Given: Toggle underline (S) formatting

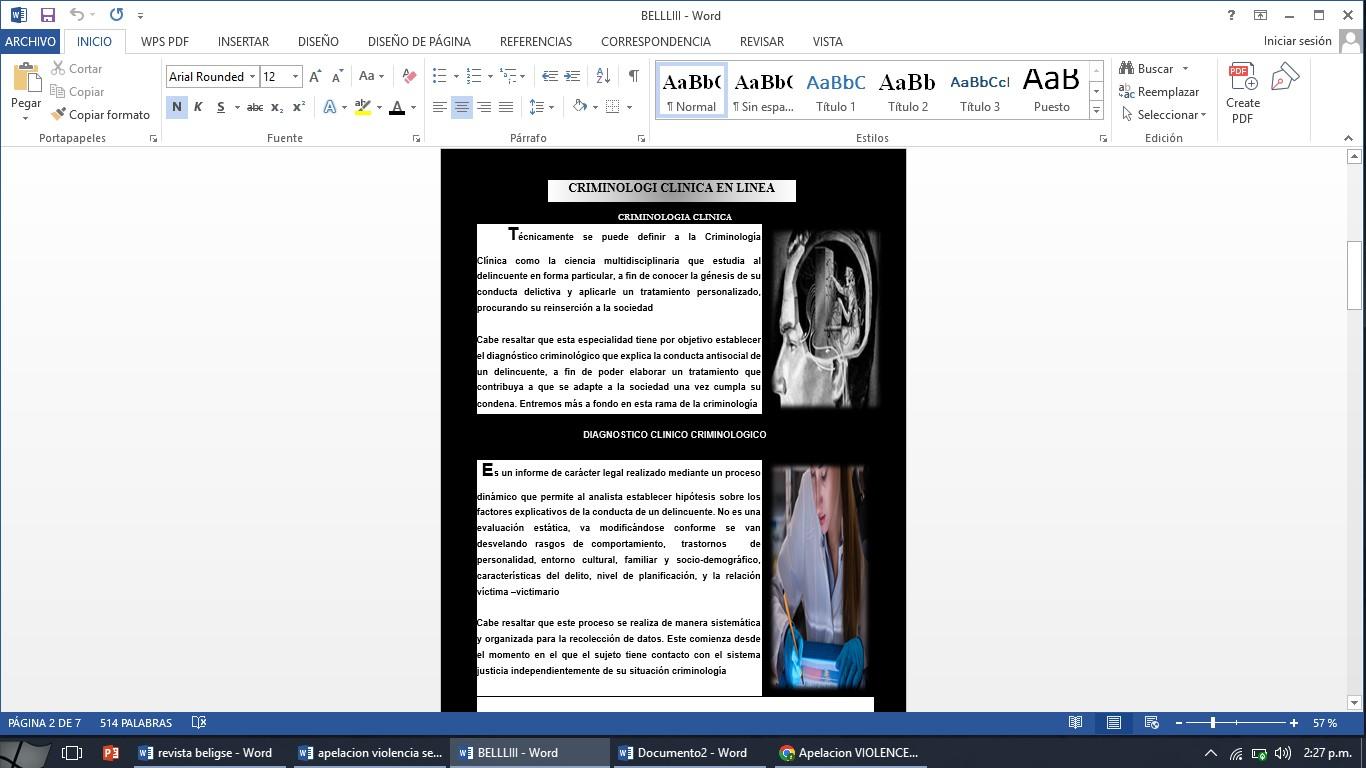Looking at the screenshot, I should (220, 107).
